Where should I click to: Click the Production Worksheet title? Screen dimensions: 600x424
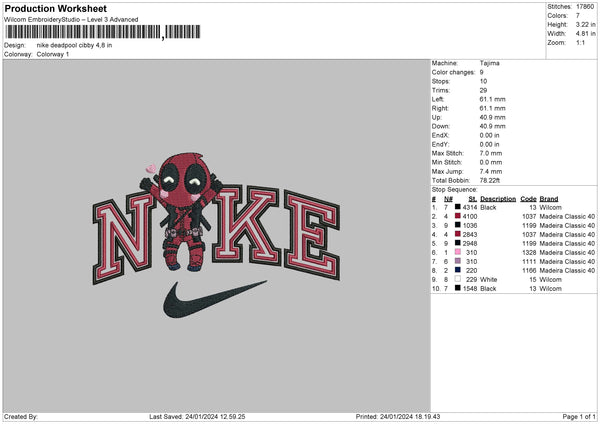click(55, 8)
